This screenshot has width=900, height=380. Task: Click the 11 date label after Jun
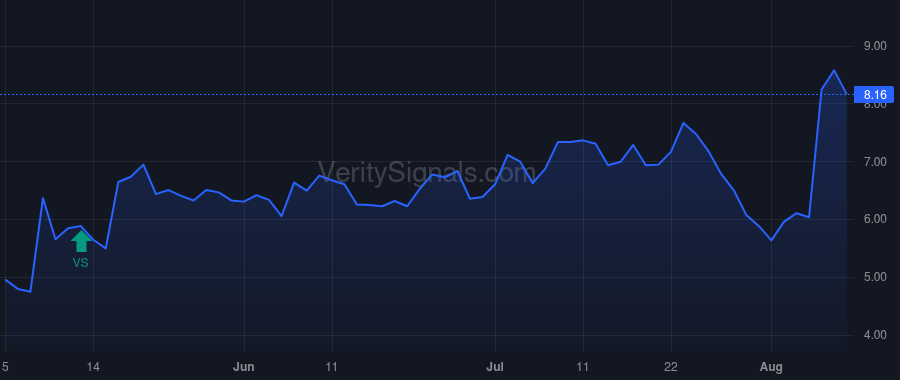click(332, 367)
